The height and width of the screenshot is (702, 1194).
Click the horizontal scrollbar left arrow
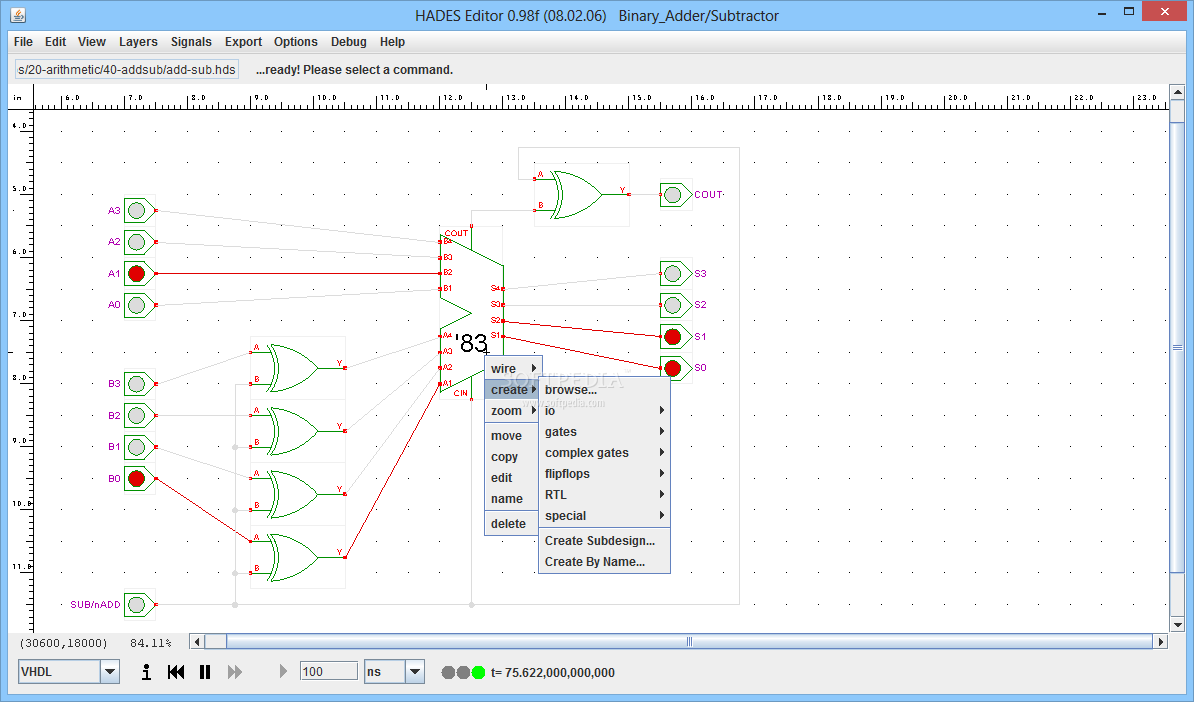197,642
